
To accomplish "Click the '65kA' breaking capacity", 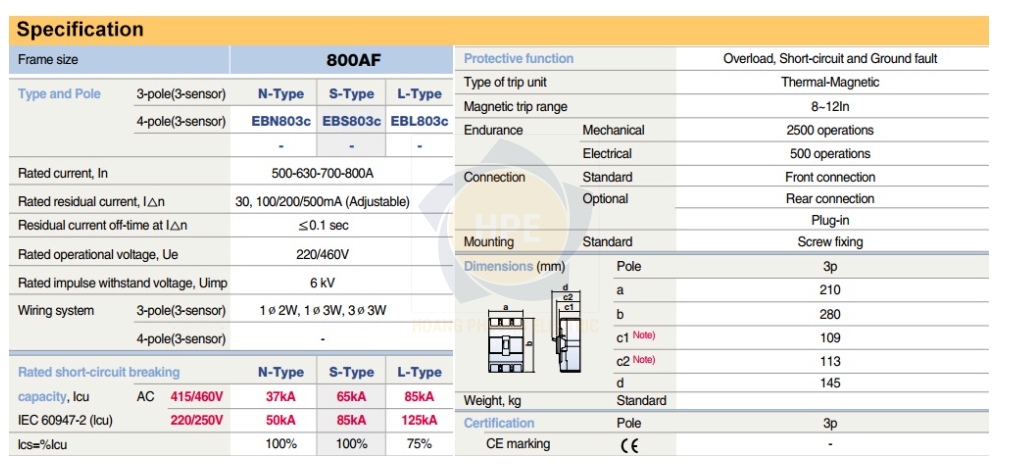I will pyautogui.click(x=351, y=396).
